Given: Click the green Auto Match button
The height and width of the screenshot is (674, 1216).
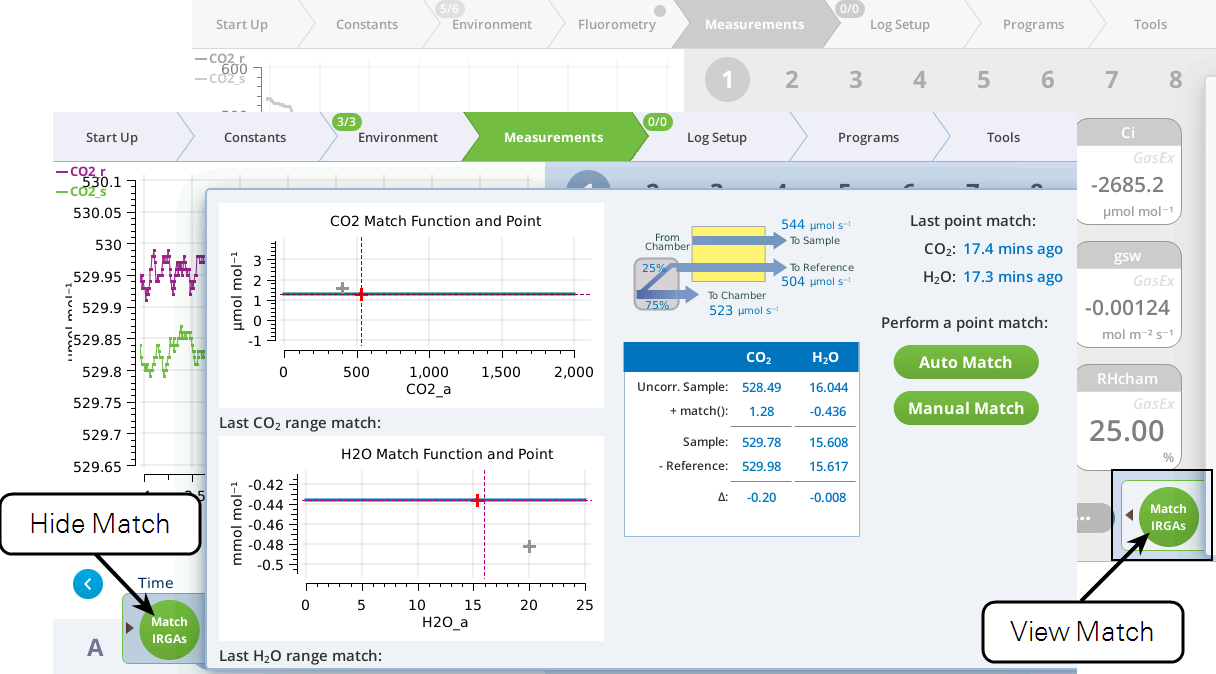Looking at the screenshot, I should (965, 362).
